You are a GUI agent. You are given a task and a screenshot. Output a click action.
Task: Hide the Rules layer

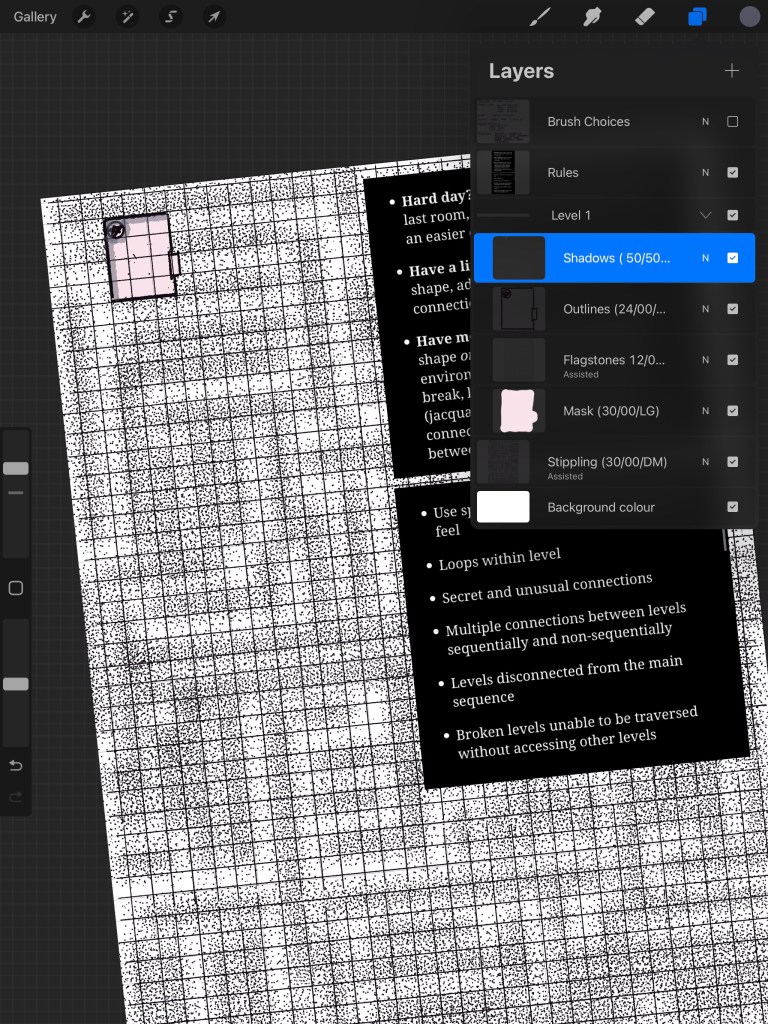[732, 173]
